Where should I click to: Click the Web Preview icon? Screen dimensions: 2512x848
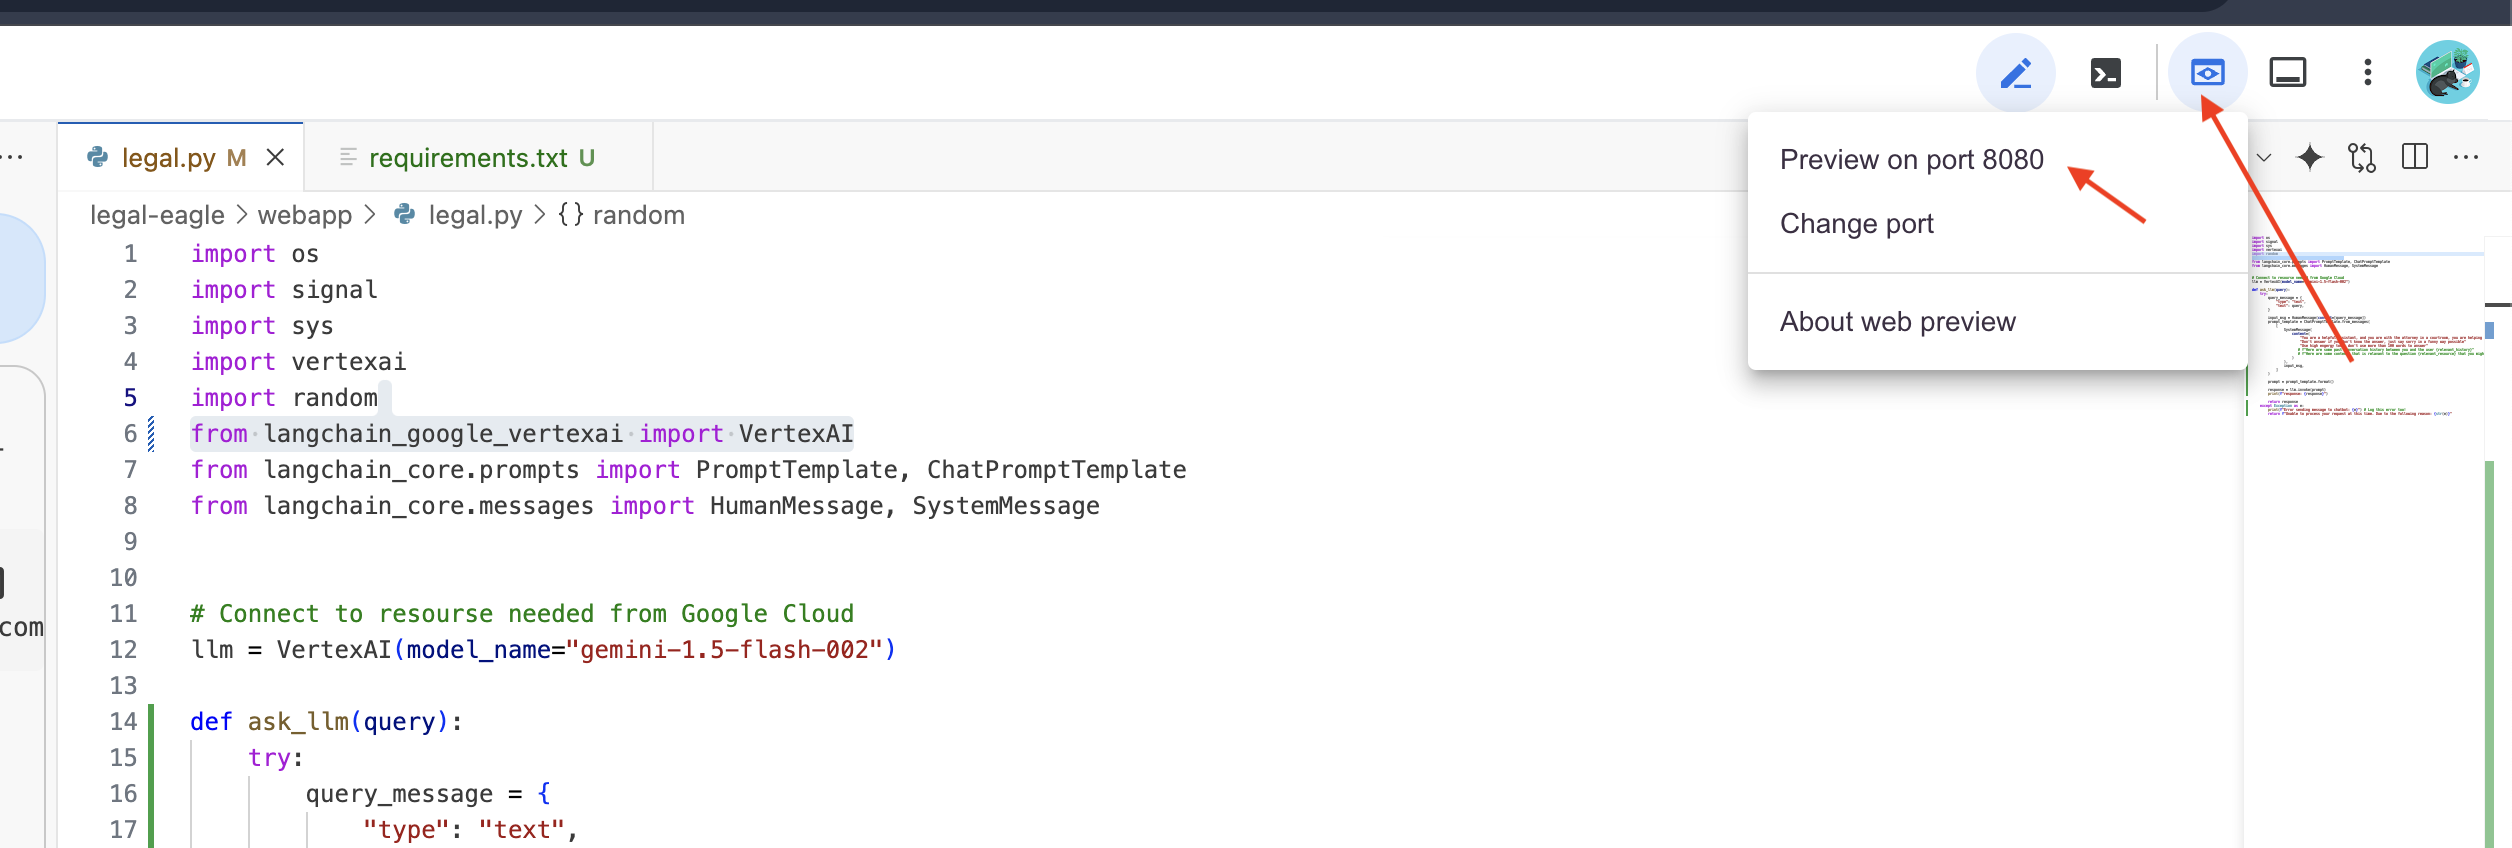2207,73
